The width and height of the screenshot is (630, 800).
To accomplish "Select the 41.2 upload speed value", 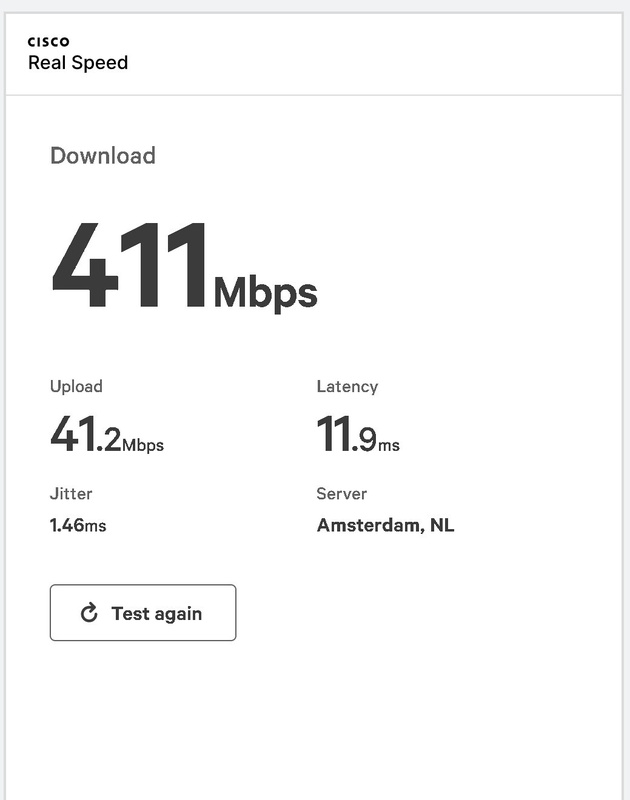I will pyautogui.click(x=86, y=434).
